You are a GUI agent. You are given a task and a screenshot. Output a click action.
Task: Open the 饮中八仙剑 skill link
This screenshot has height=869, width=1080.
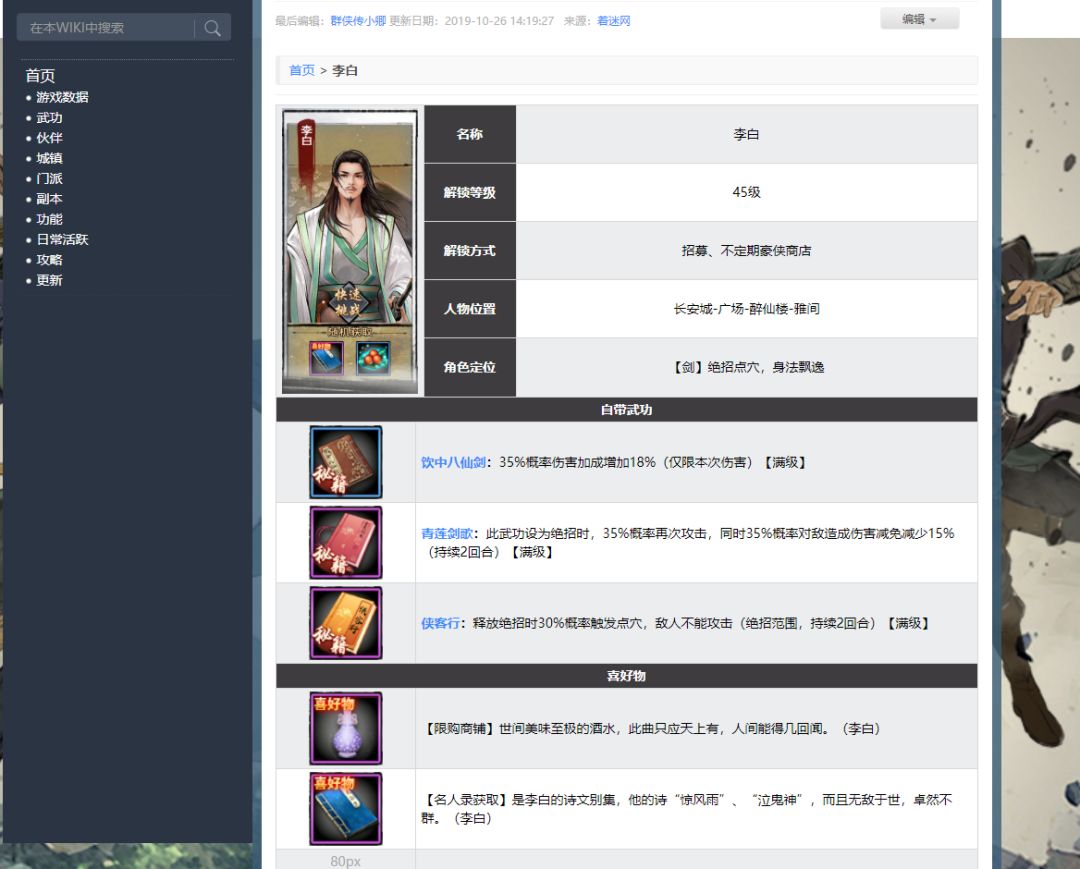point(453,463)
